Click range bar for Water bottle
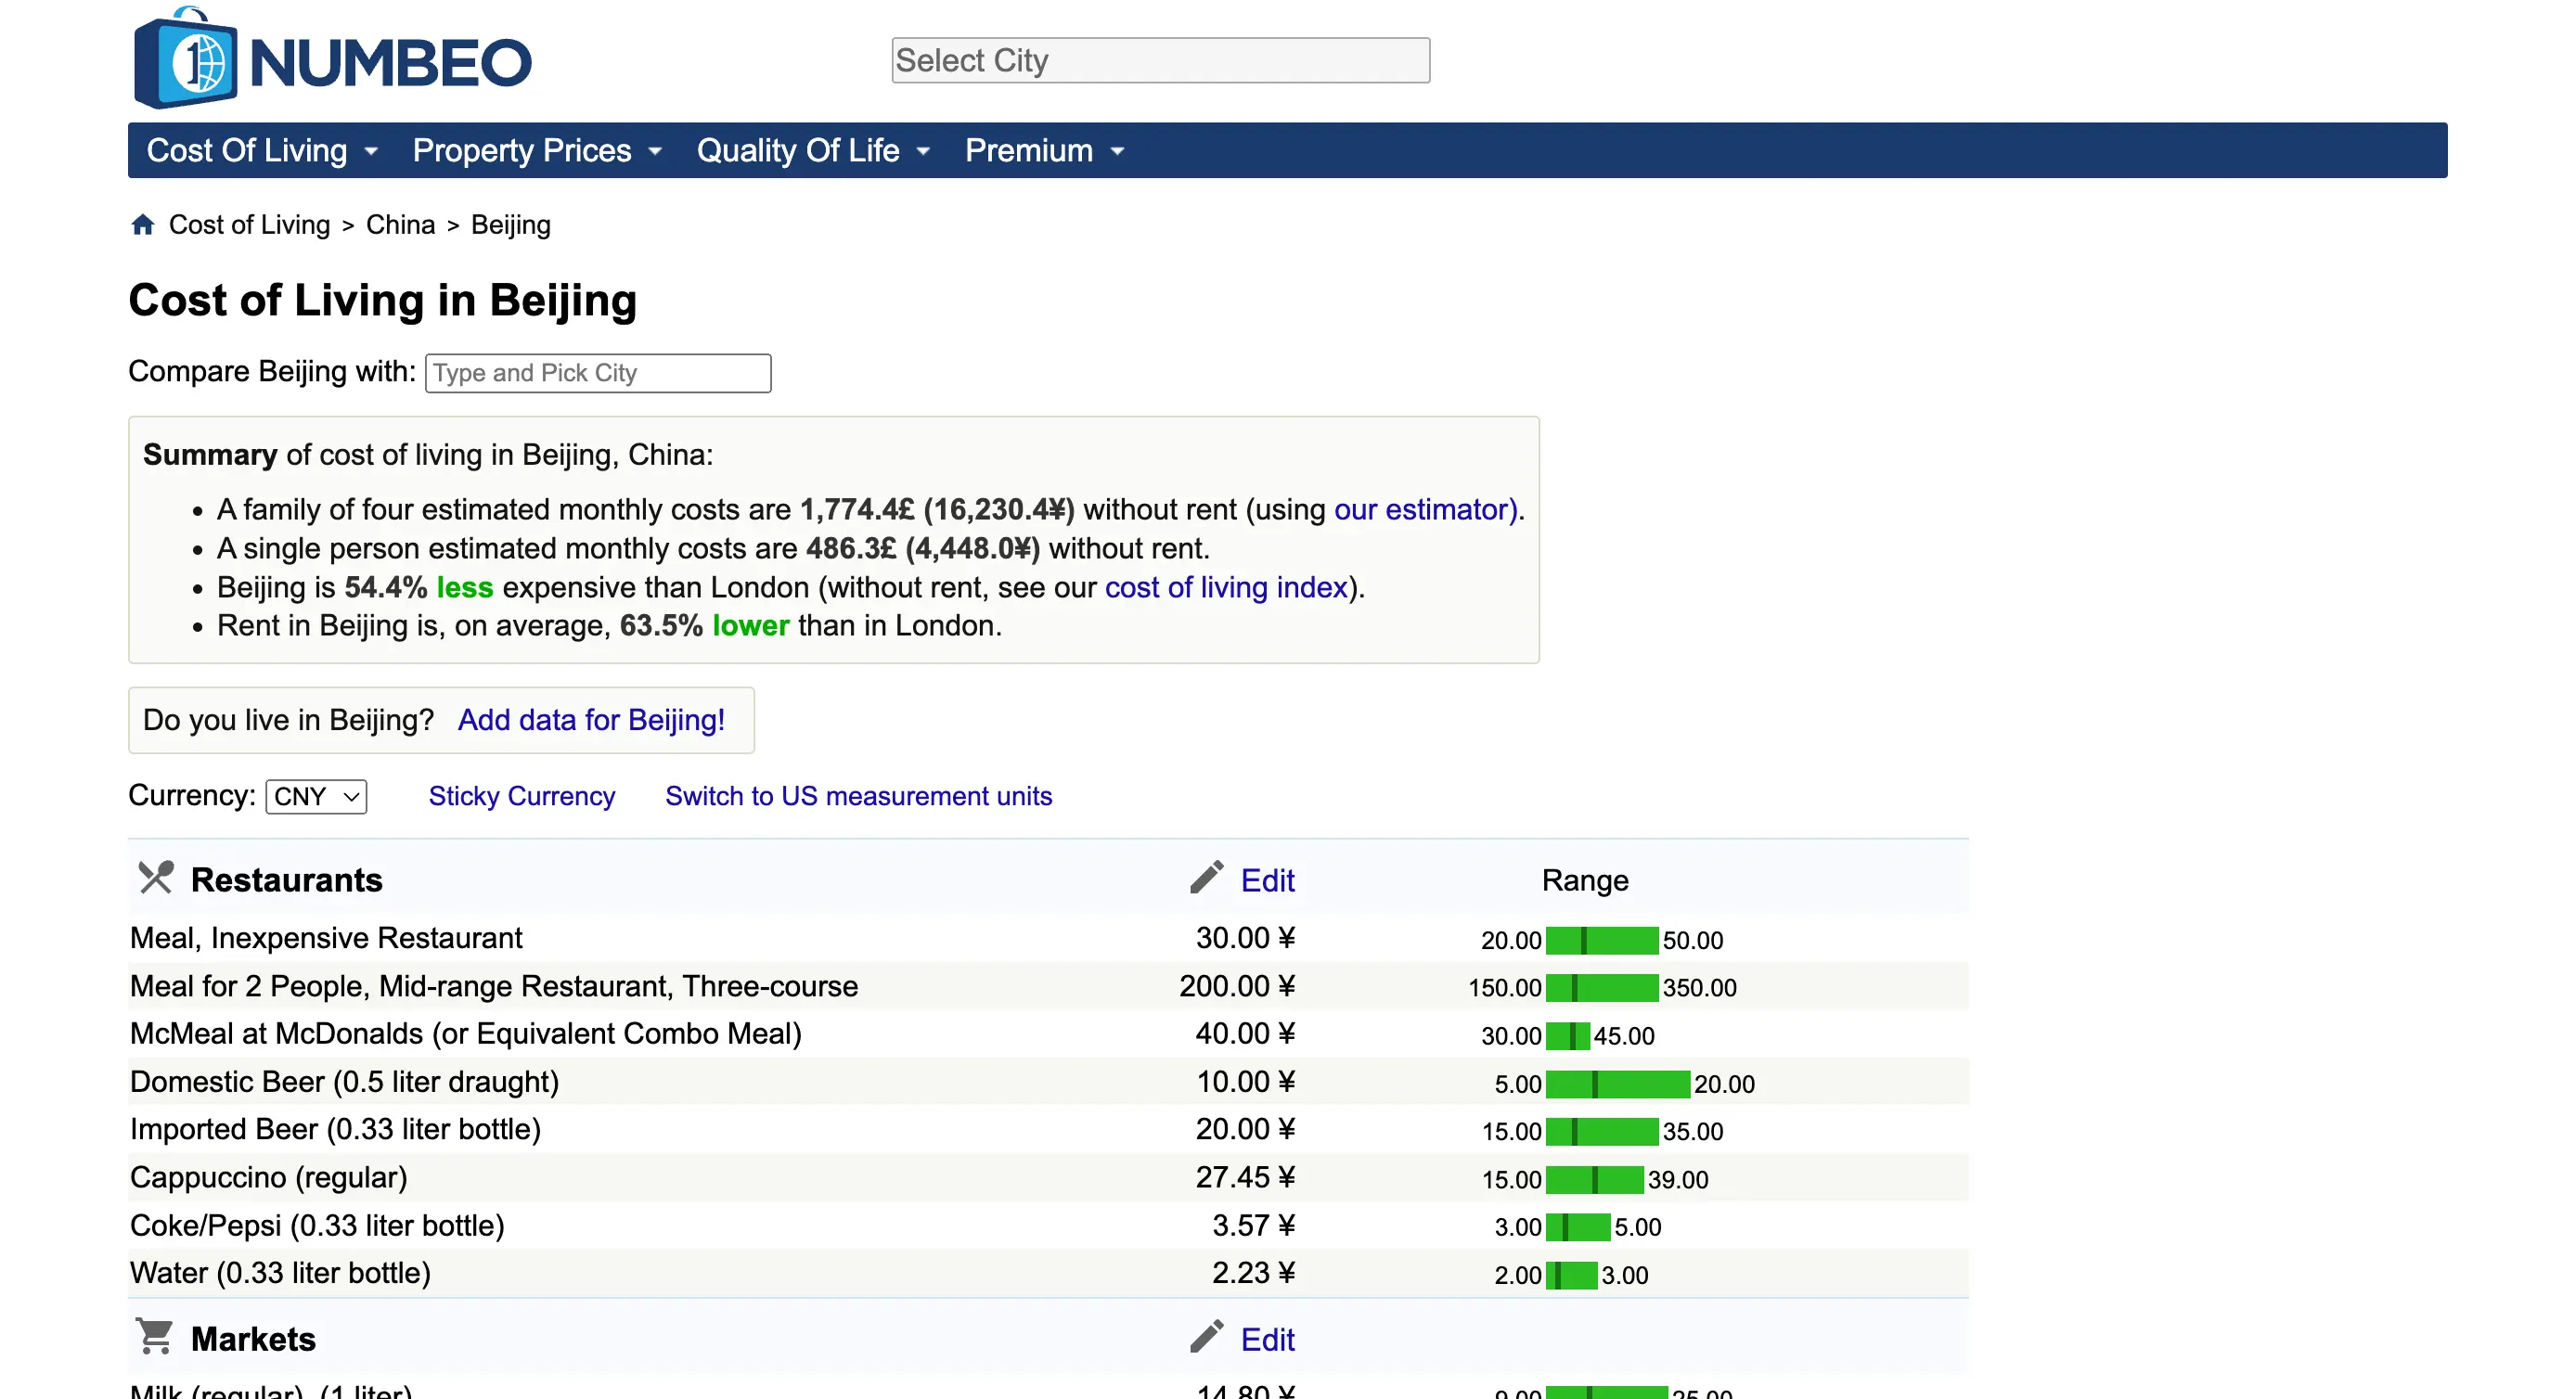2576x1399 pixels. [x=1572, y=1275]
